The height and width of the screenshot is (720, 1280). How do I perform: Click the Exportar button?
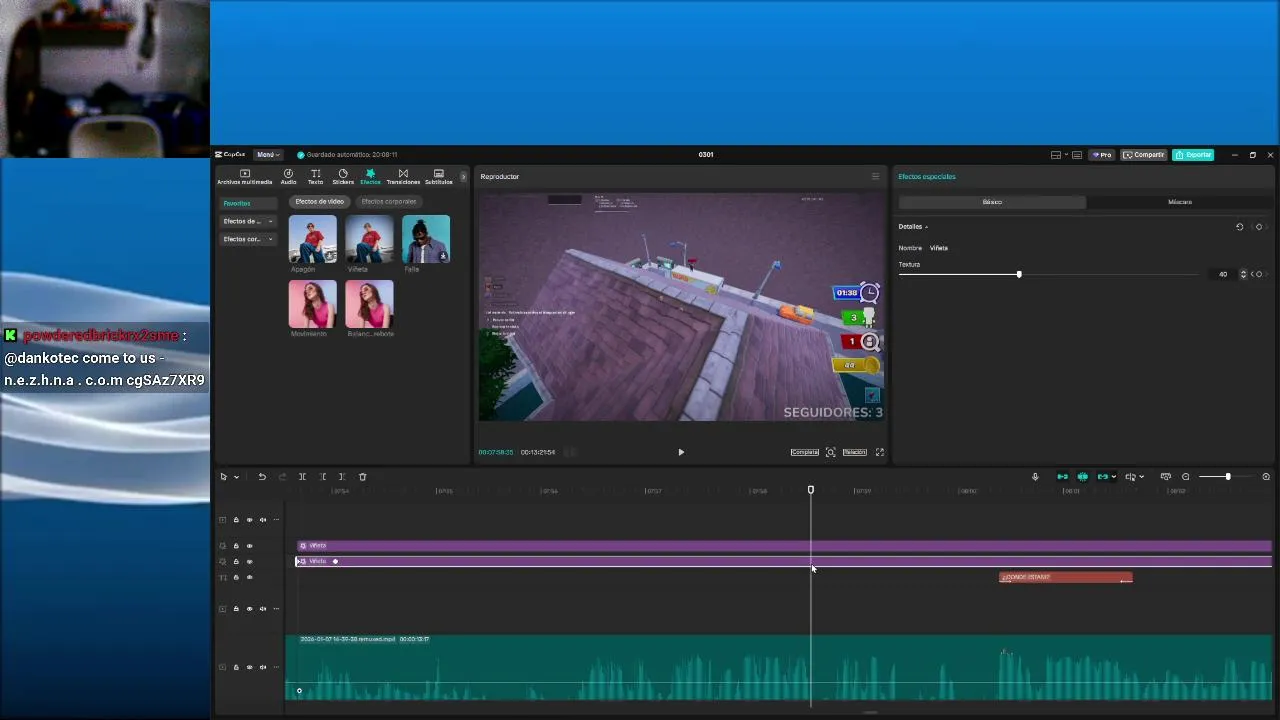click(1194, 155)
